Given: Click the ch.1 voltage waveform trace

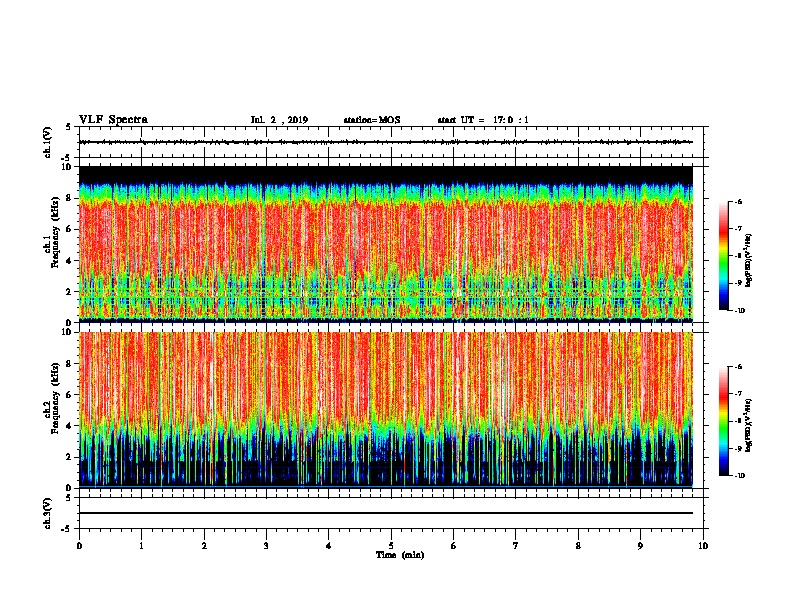Looking at the screenshot, I should coord(386,142).
